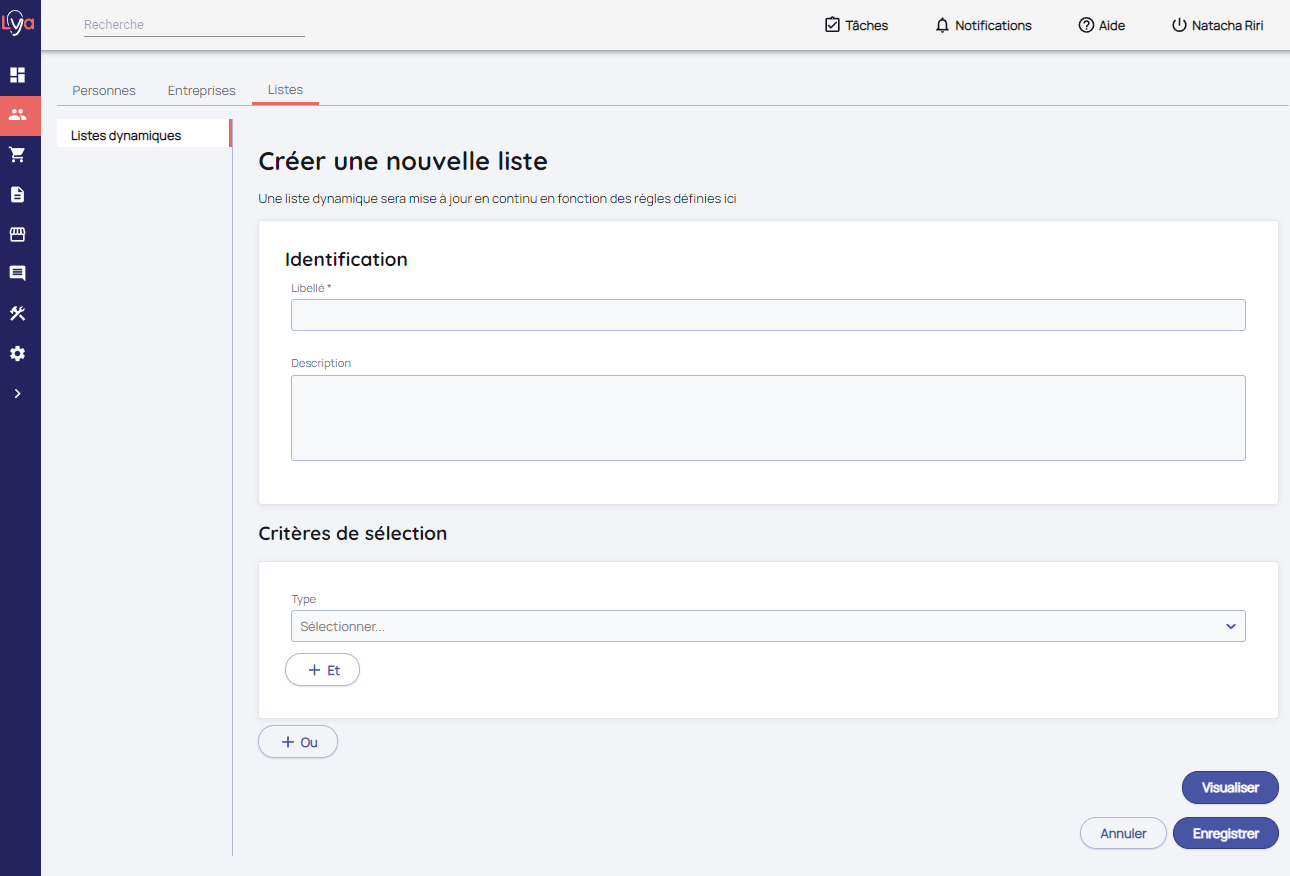Select Listes dynamiques in the side panel

click(126, 135)
